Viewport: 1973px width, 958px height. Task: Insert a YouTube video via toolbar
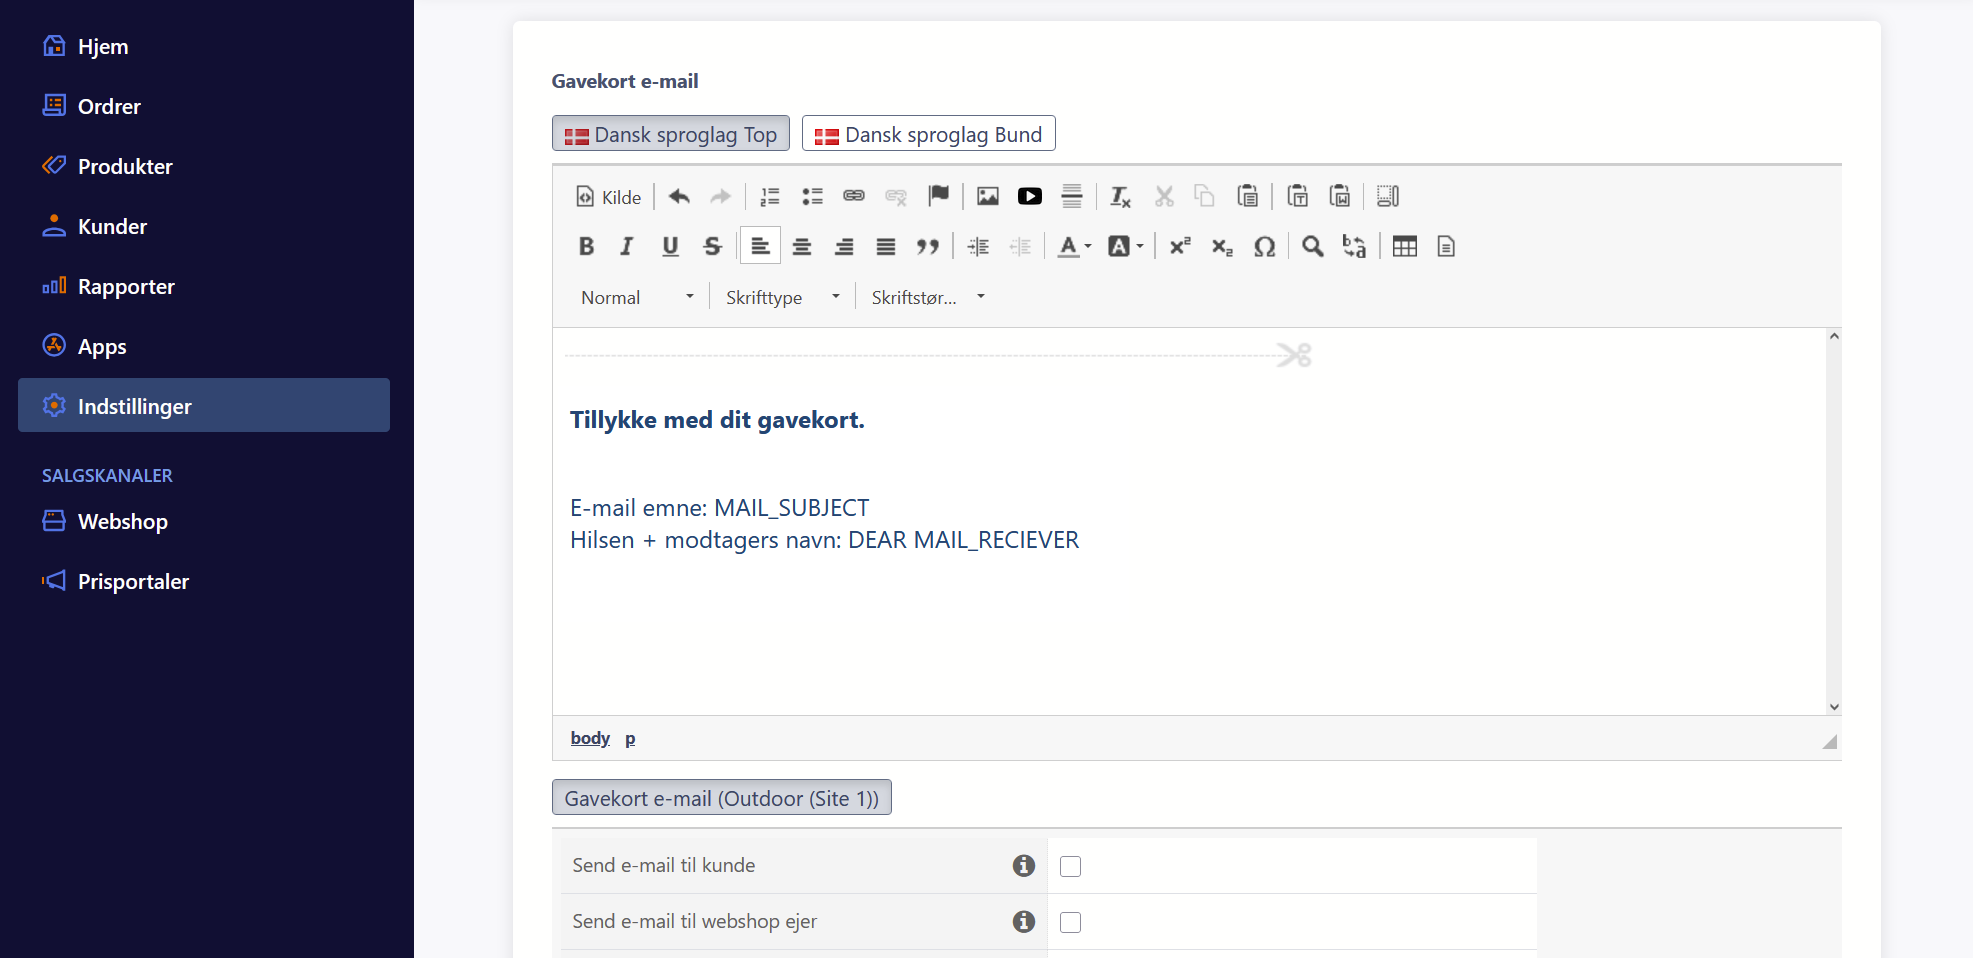coord(1029,197)
